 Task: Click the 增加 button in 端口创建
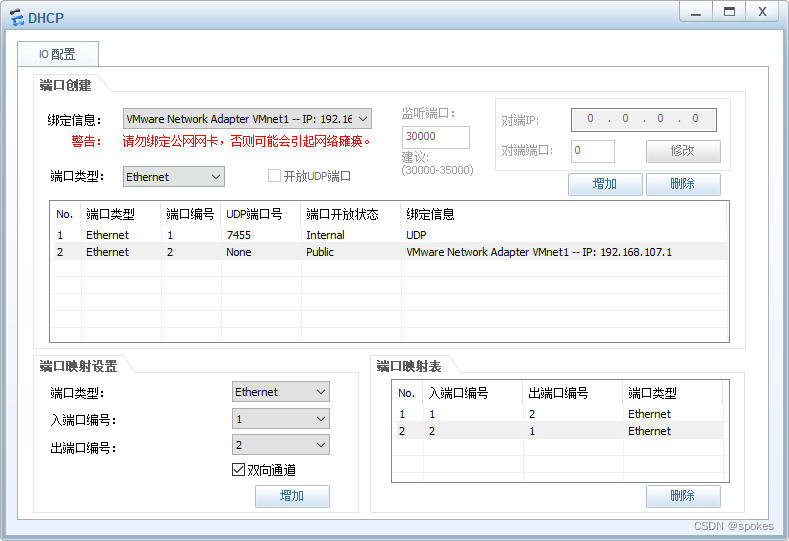pos(605,184)
